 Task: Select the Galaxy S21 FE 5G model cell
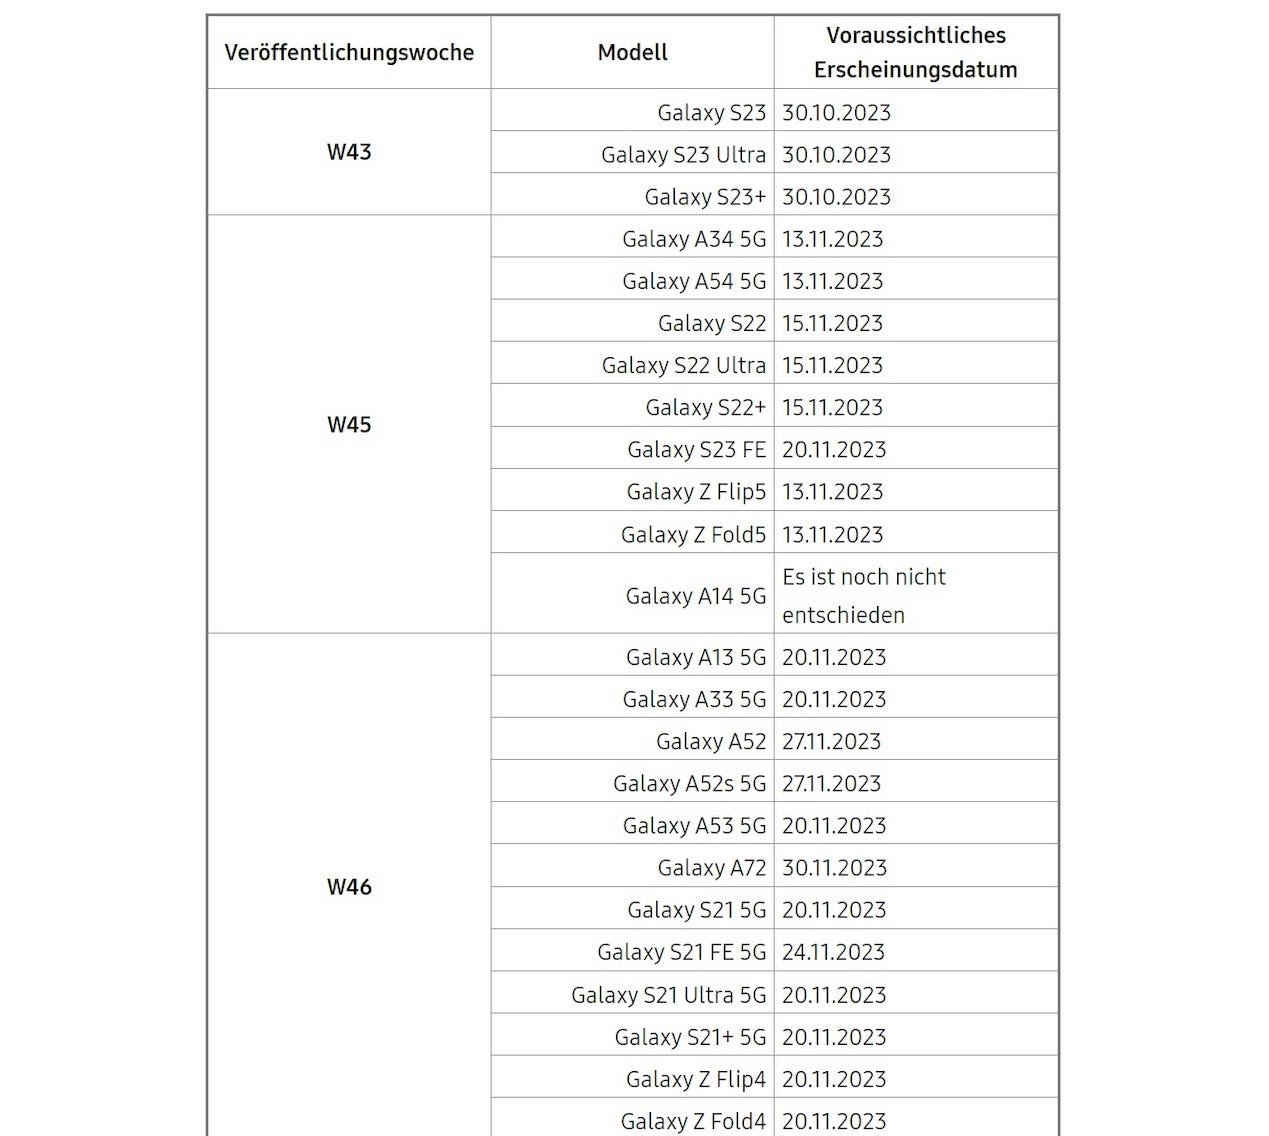[x=632, y=951]
